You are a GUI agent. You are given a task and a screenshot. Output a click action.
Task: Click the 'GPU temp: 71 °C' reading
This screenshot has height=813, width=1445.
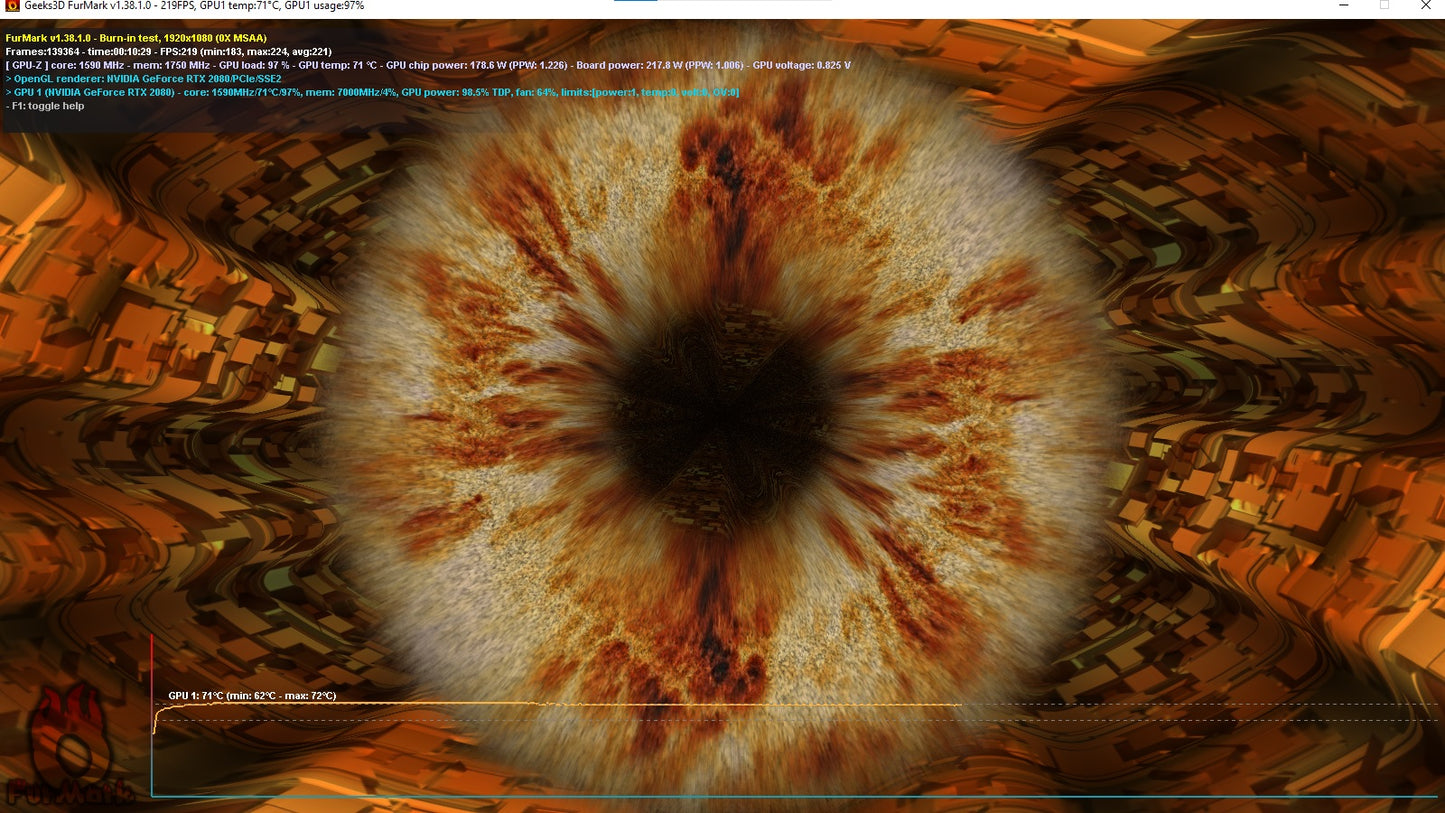pyautogui.click(x=337, y=65)
